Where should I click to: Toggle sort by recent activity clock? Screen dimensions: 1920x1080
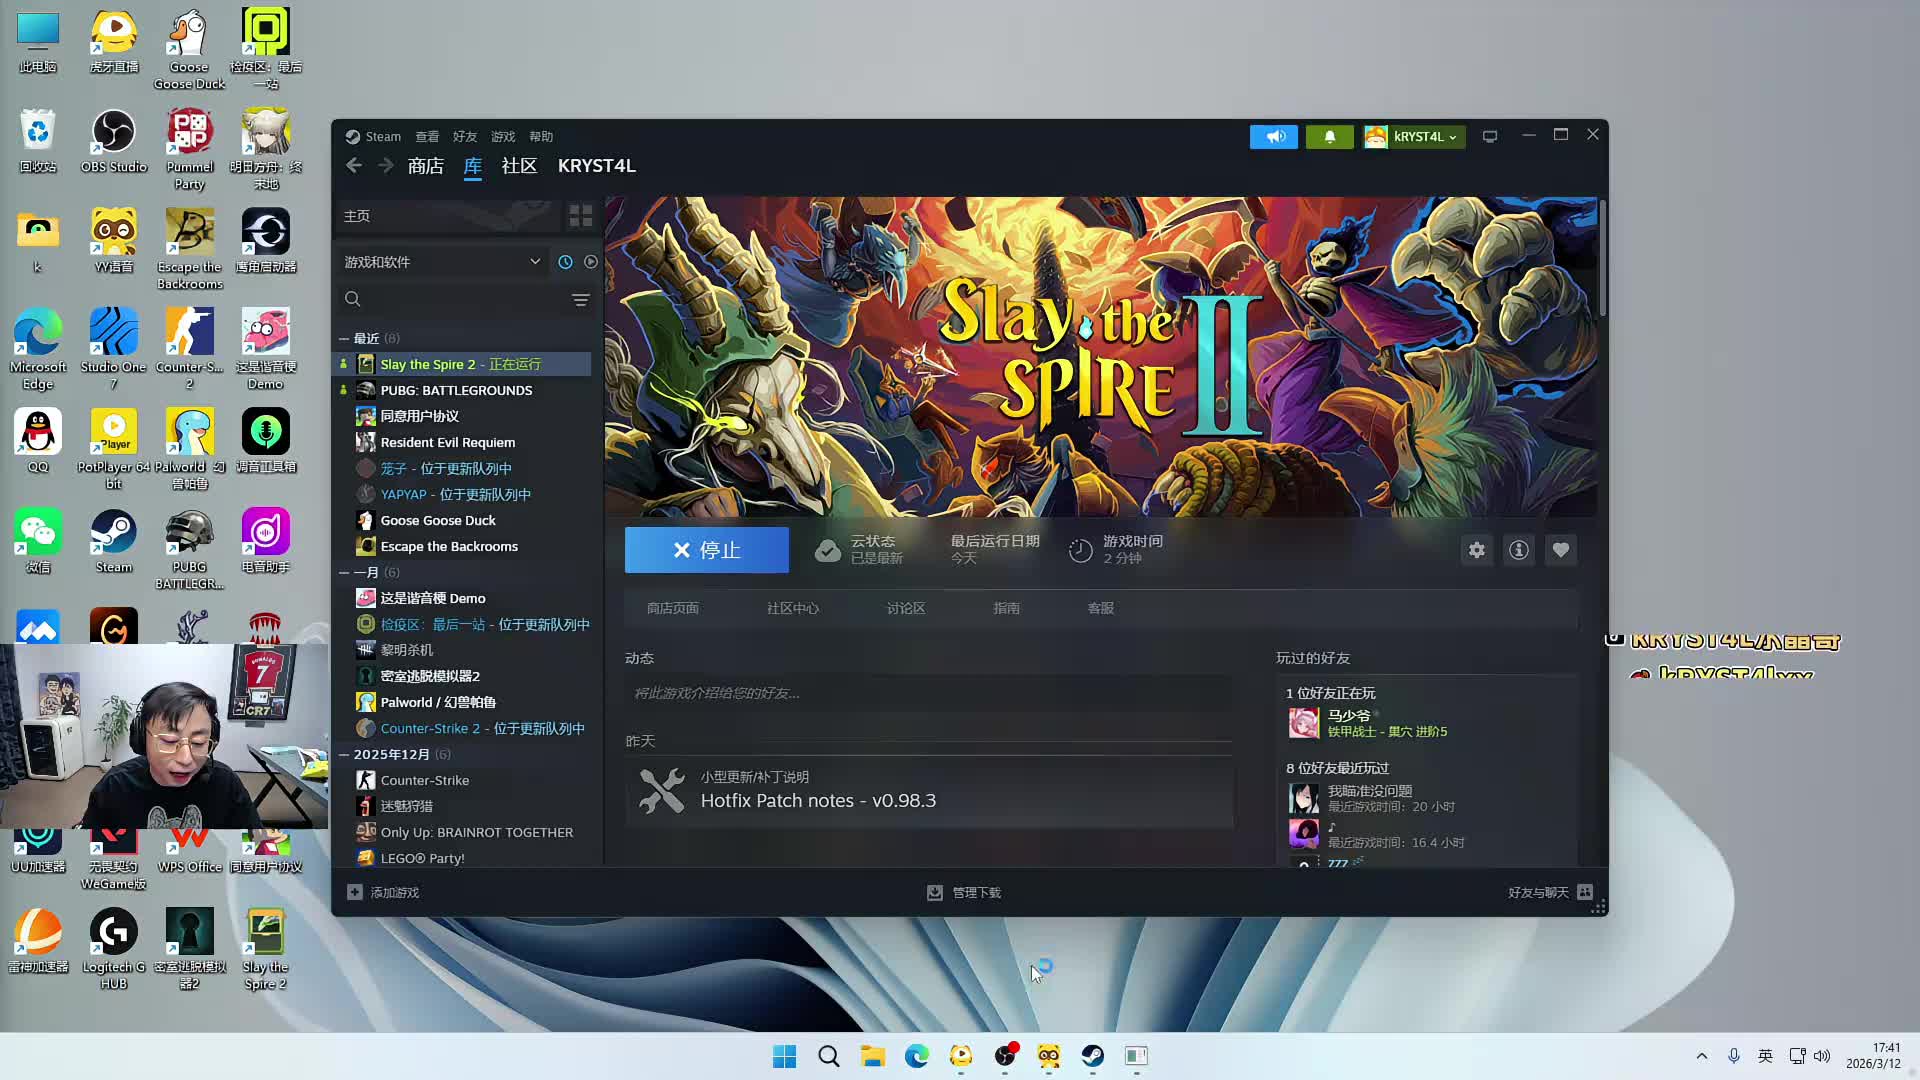(565, 262)
